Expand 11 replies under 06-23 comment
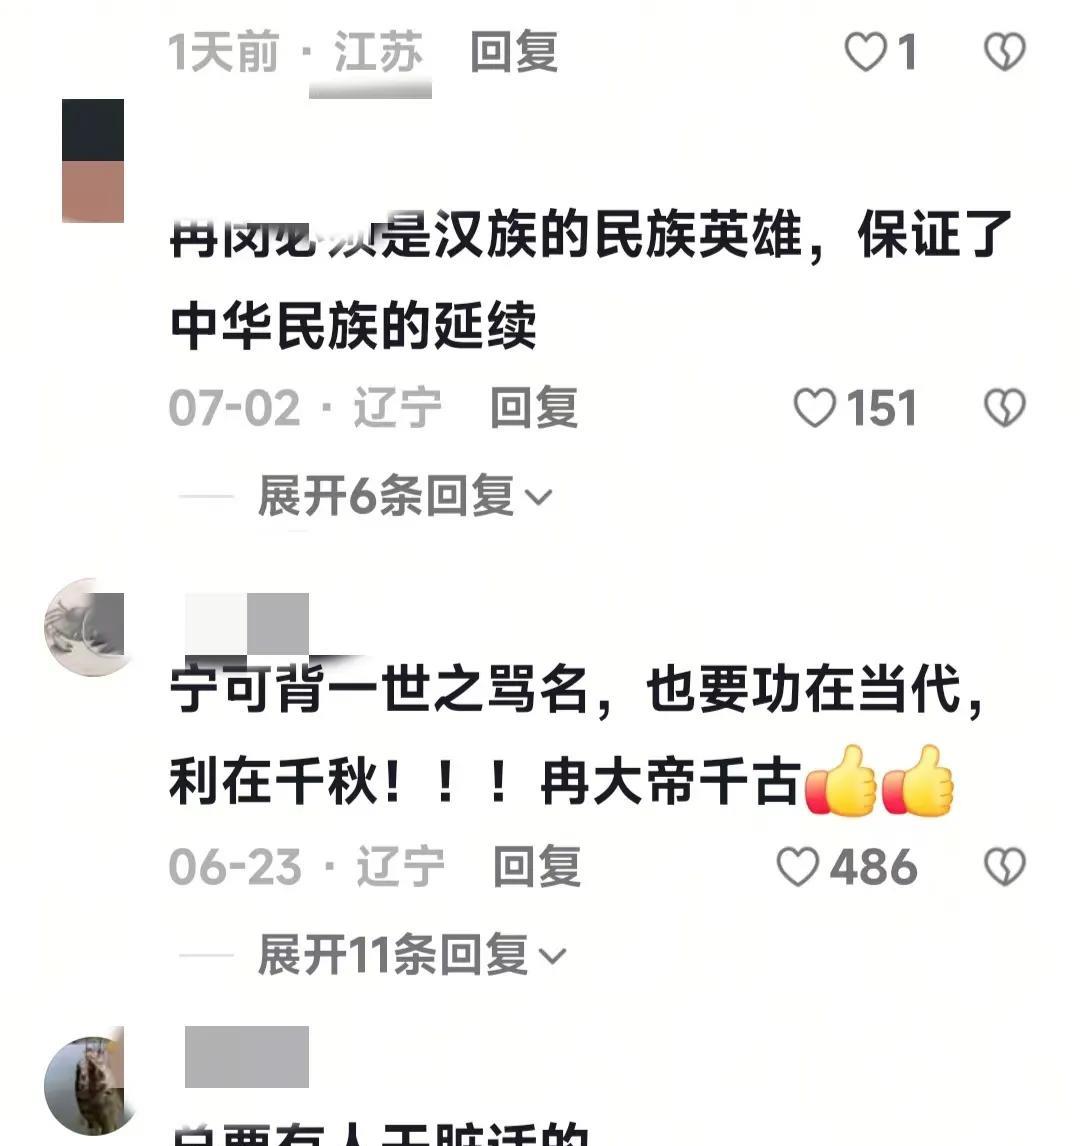The width and height of the screenshot is (1080, 1146). coord(411,955)
